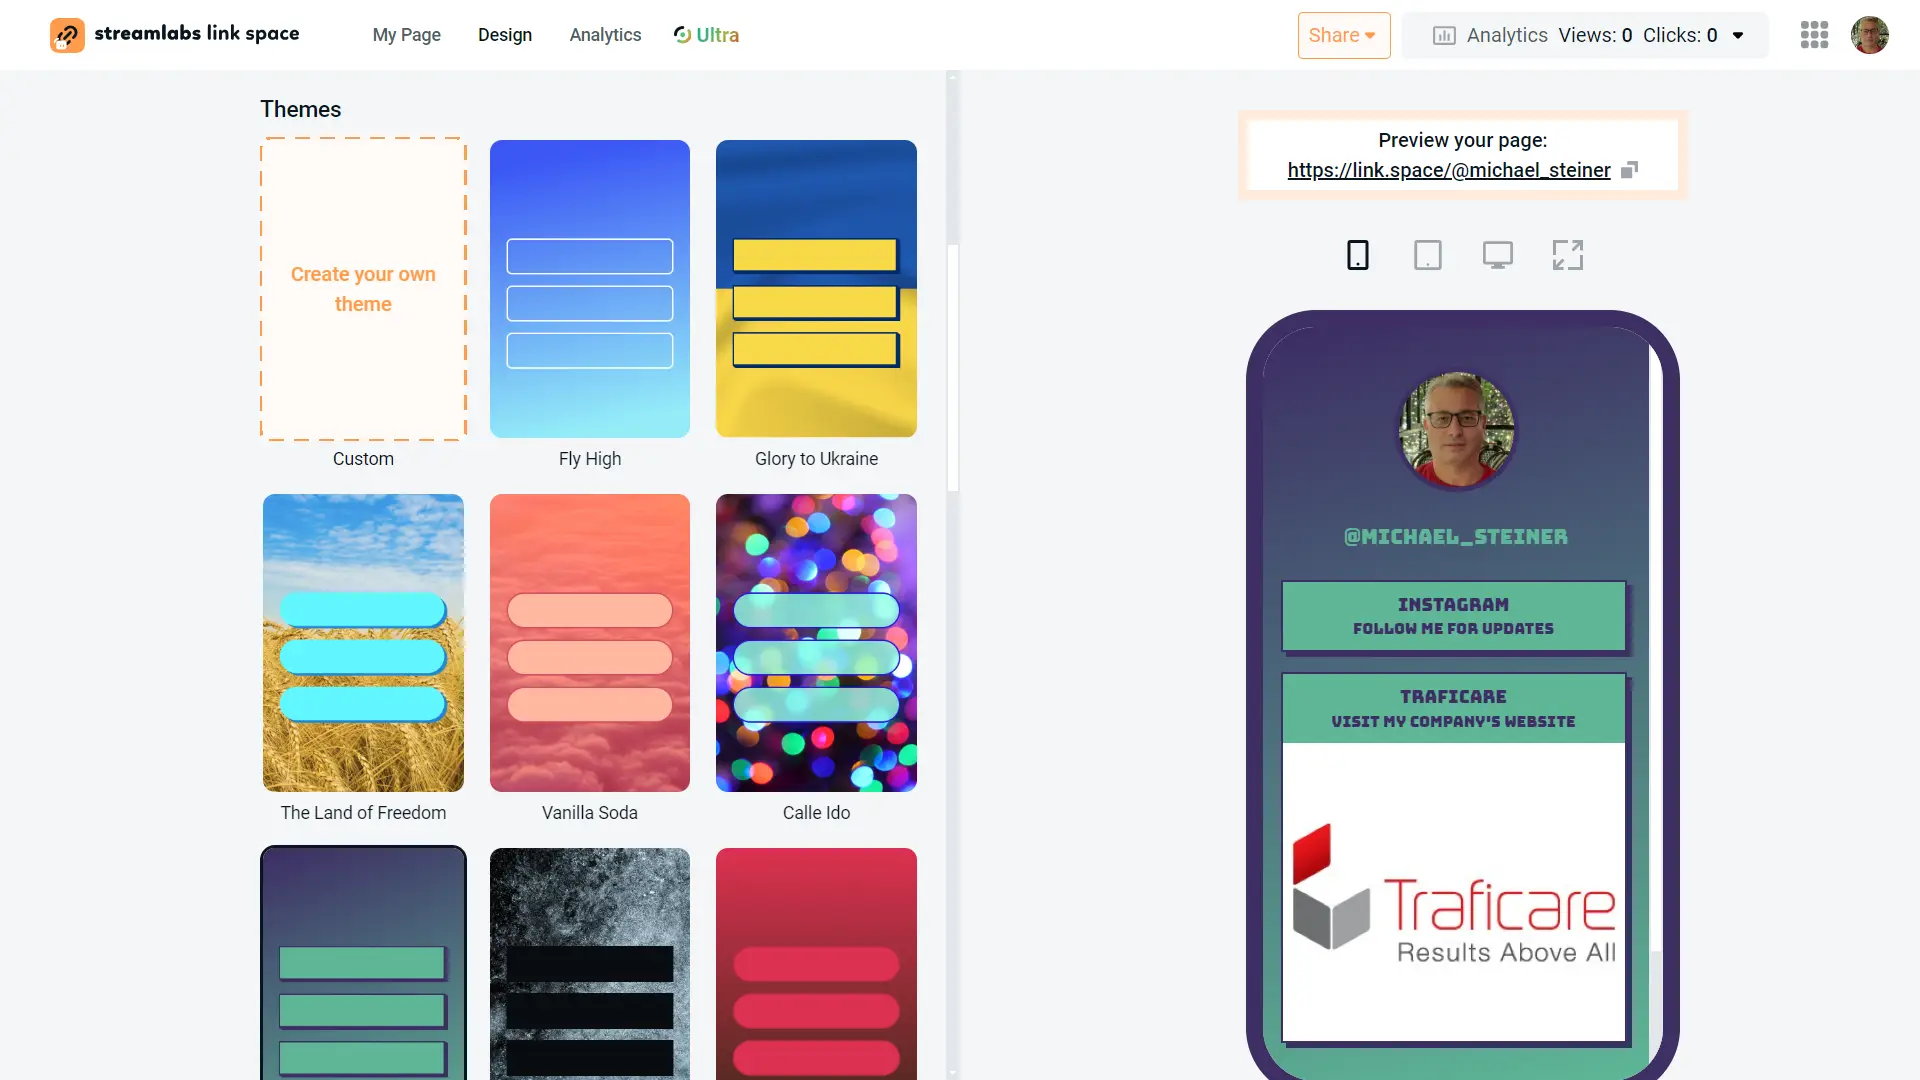Click Create your own theme
This screenshot has height=1080, width=1920.
pos(363,289)
